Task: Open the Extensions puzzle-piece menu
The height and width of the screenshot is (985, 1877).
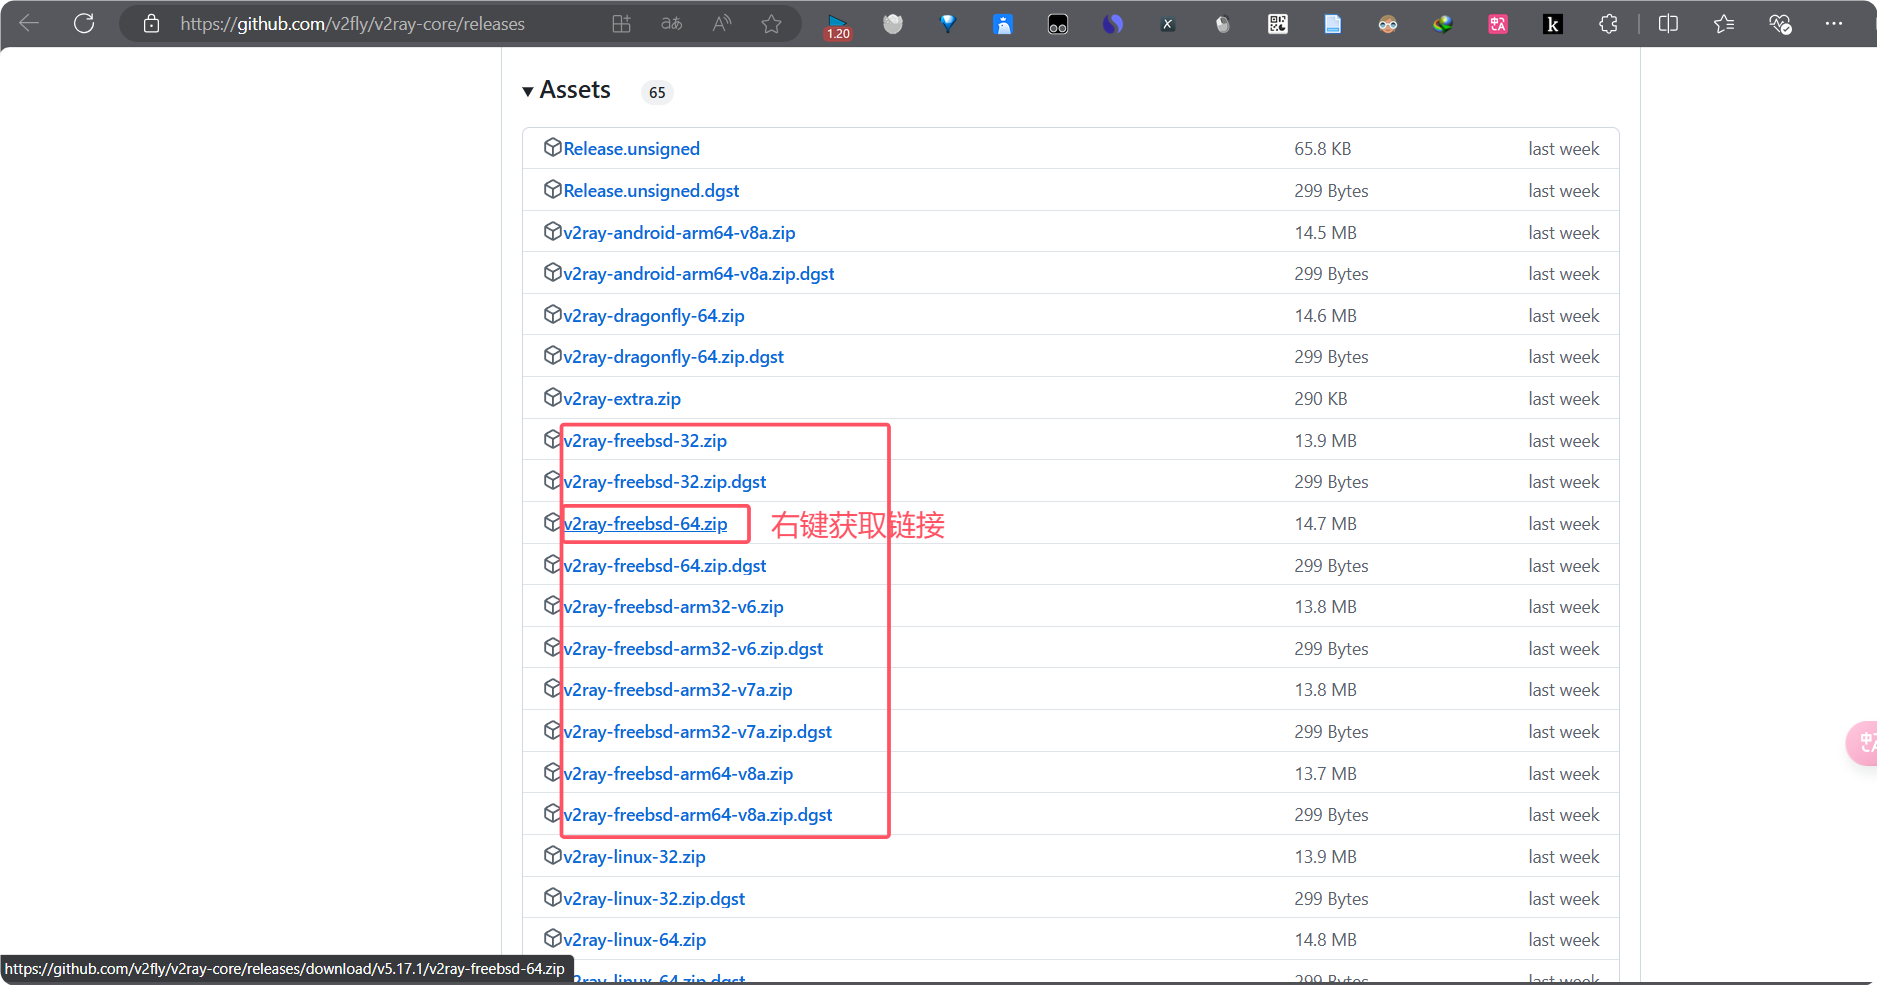Action: pos(1608,24)
